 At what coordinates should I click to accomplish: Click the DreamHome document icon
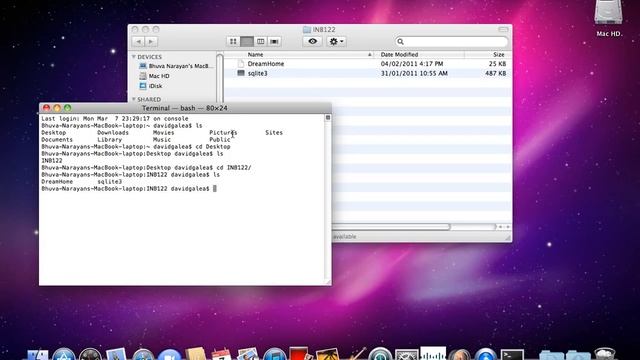241,64
